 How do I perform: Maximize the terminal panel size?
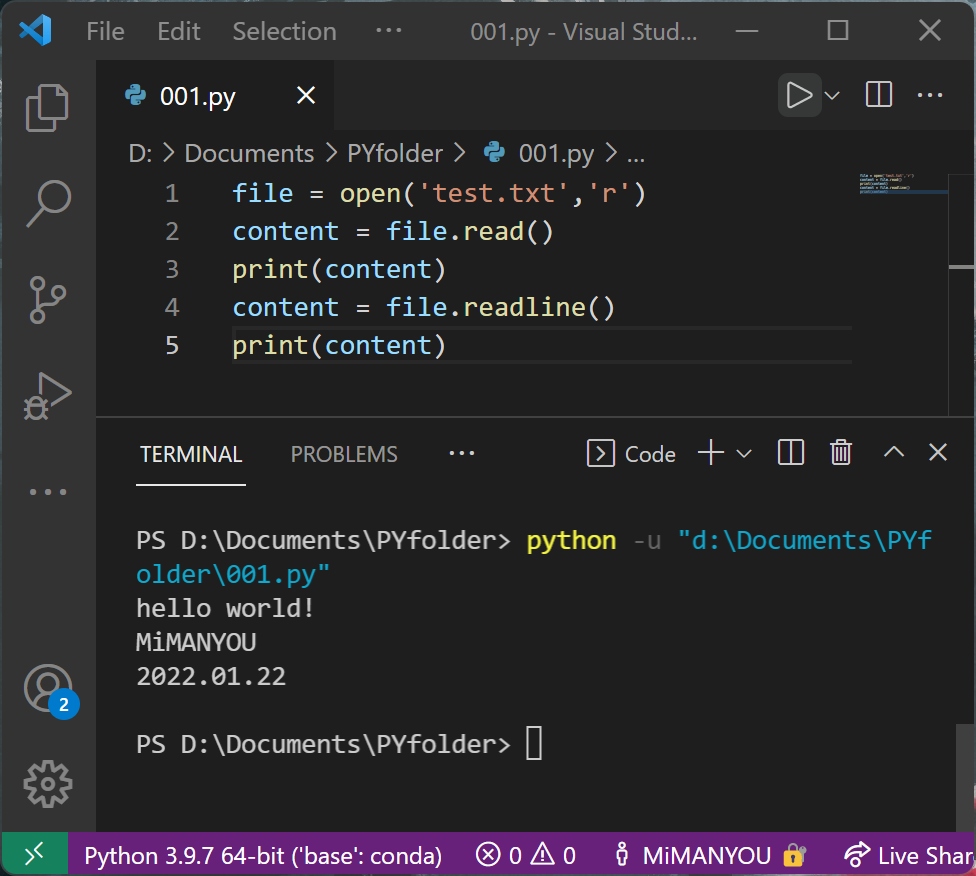tap(893, 453)
